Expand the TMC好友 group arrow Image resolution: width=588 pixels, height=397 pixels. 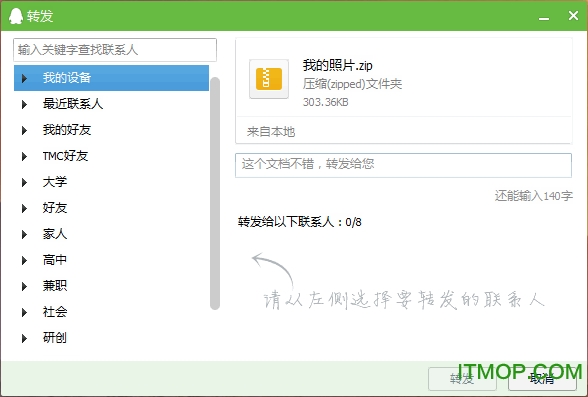click(x=24, y=156)
